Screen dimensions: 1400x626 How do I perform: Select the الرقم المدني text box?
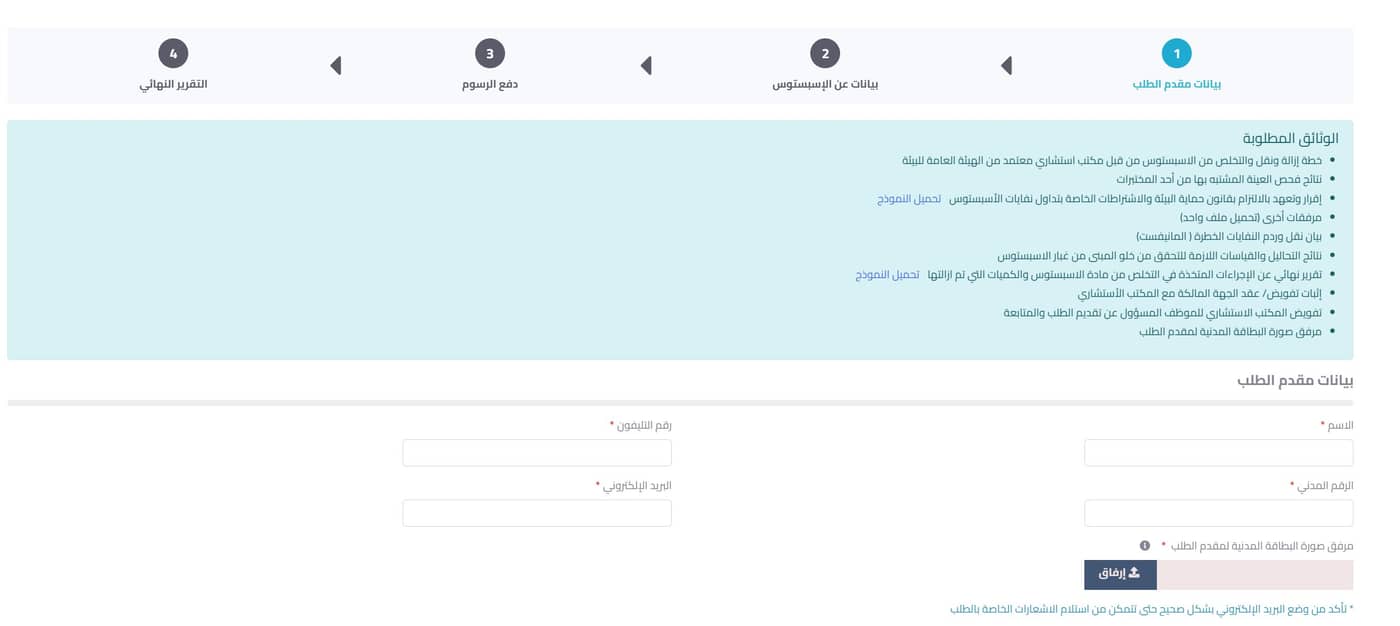coord(1218,513)
